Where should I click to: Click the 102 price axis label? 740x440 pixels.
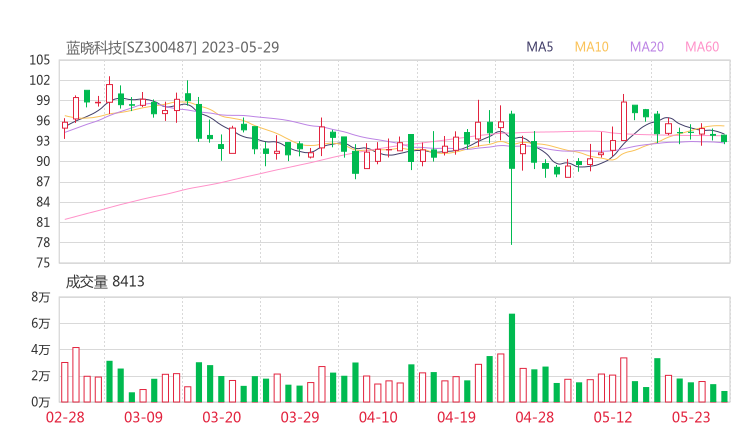(39, 80)
